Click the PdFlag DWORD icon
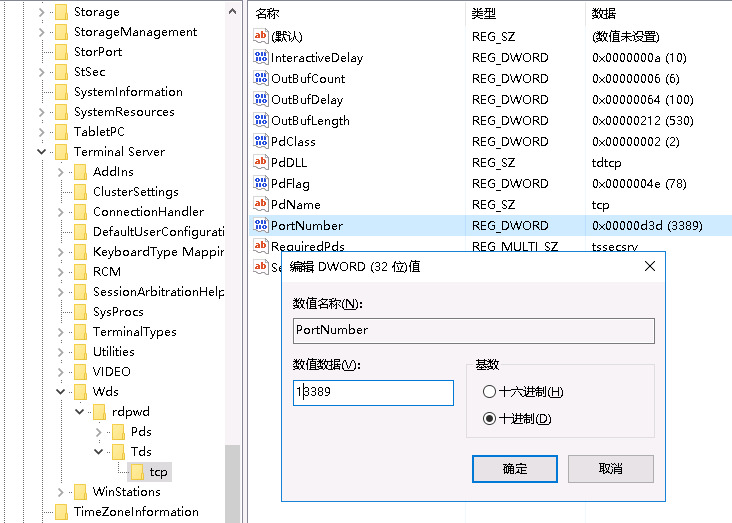The image size is (732, 523). click(260, 183)
